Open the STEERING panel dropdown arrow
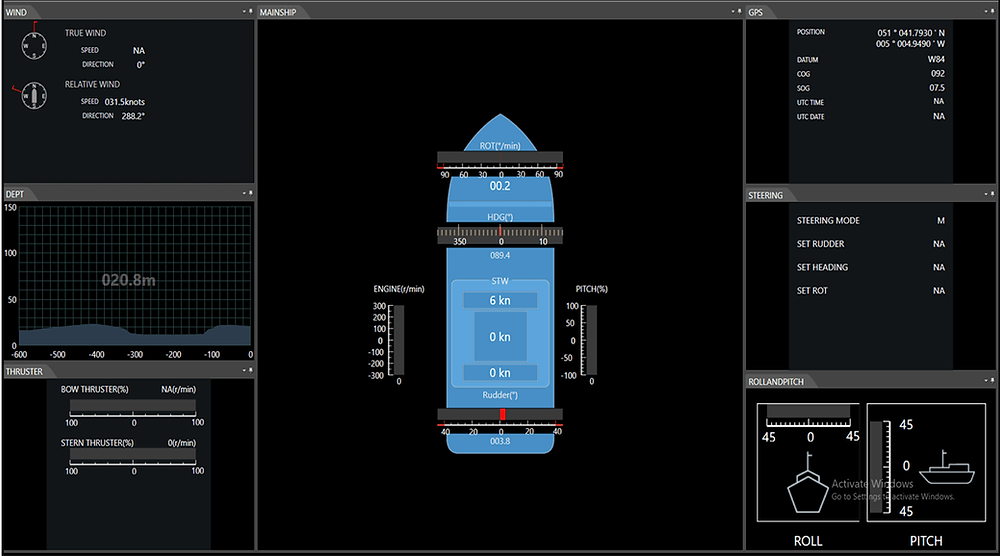 [x=985, y=194]
